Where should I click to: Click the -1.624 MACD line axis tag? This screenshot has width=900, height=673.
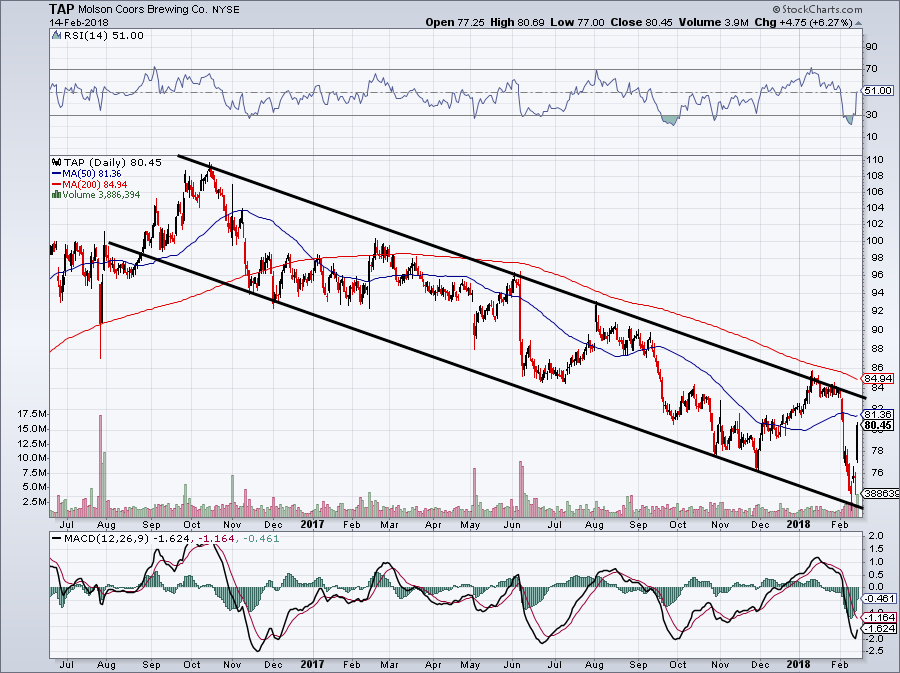coord(880,629)
